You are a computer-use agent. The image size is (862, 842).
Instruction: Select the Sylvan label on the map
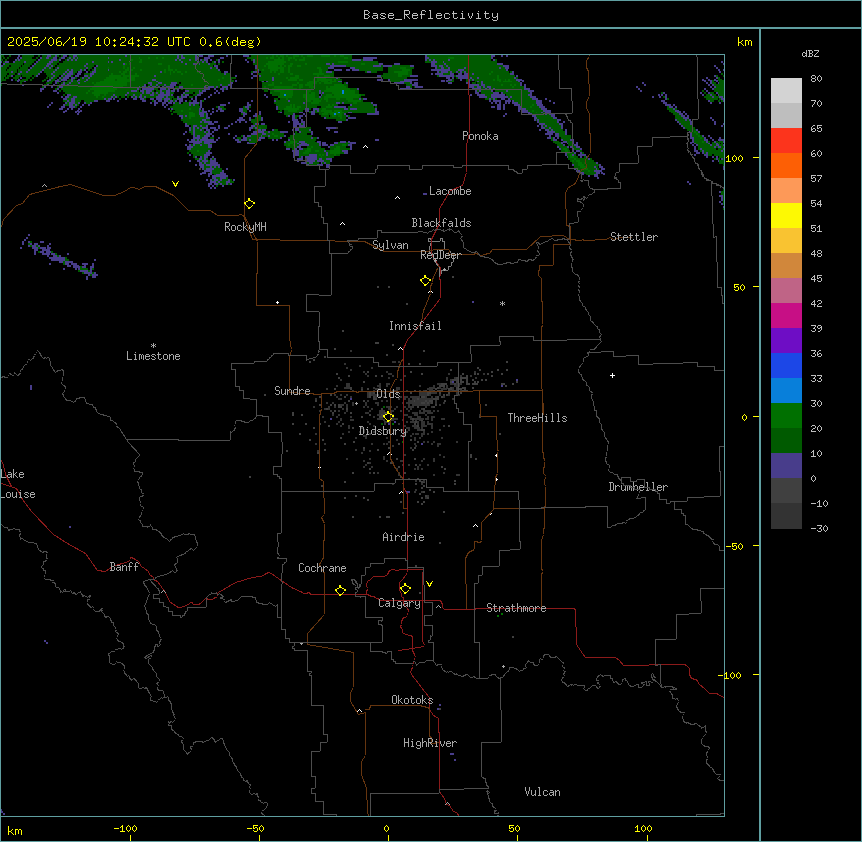pyautogui.click(x=390, y=245)
